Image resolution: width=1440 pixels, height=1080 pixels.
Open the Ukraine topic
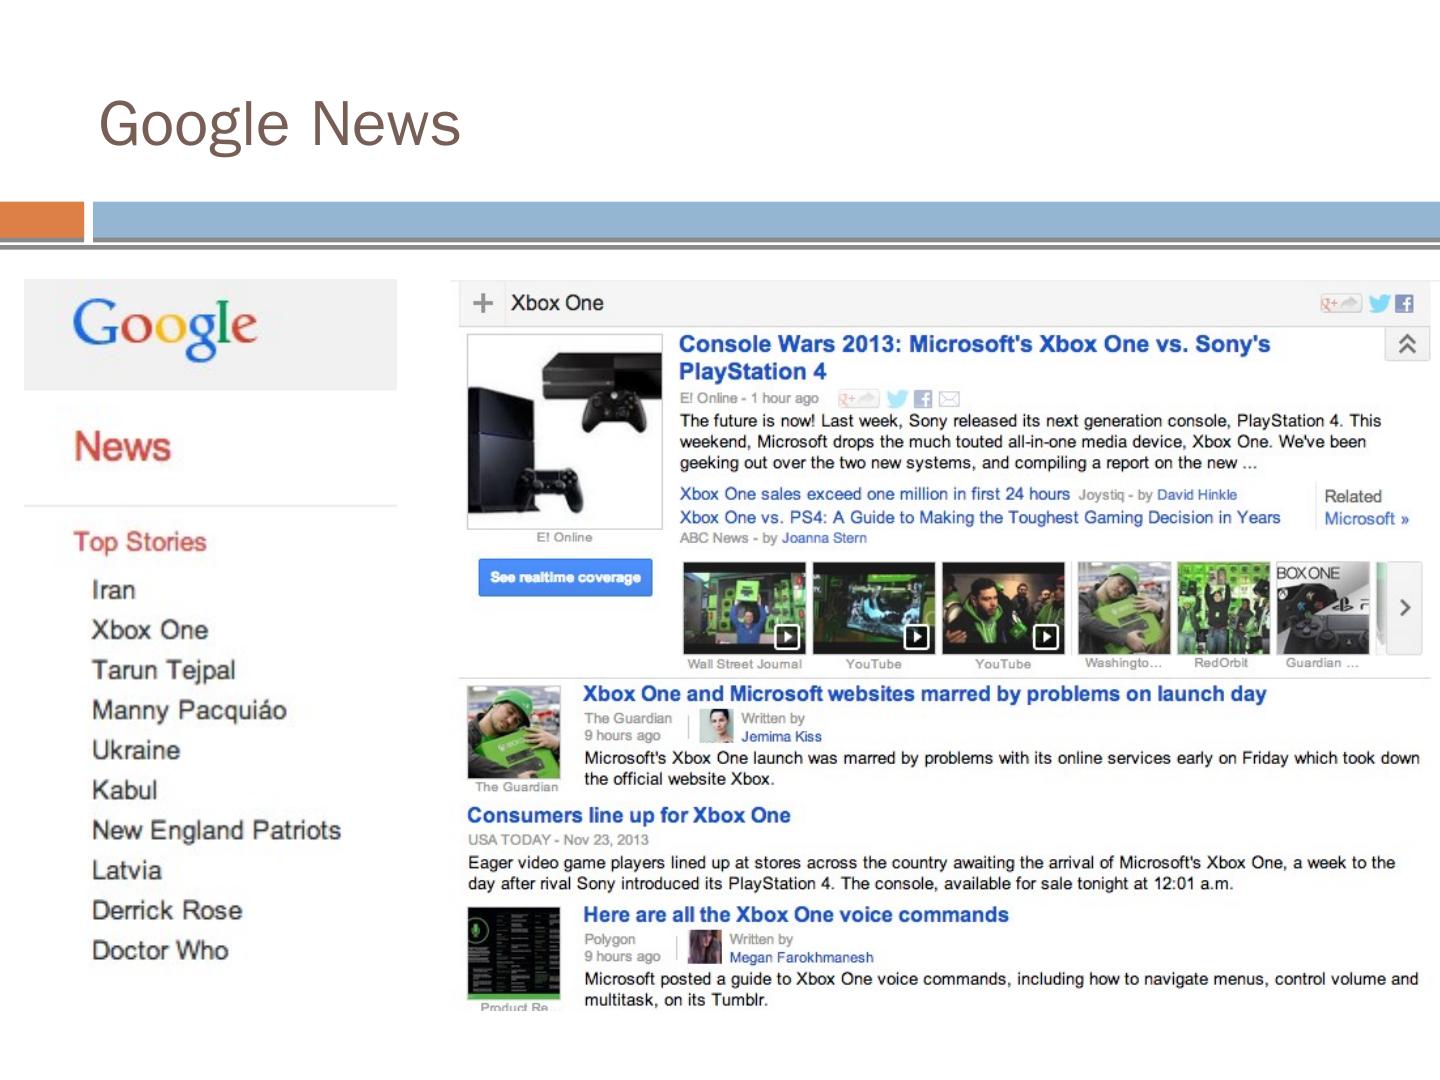(136, 750)
